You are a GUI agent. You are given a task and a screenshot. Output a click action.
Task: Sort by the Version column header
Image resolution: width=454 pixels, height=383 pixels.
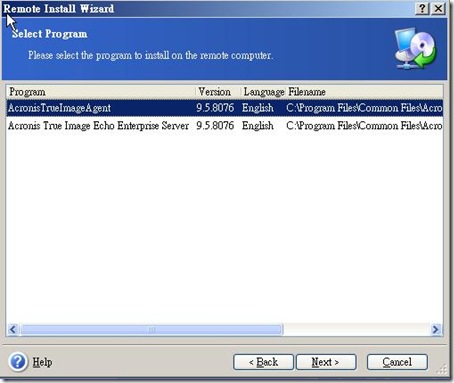point(218,92)
